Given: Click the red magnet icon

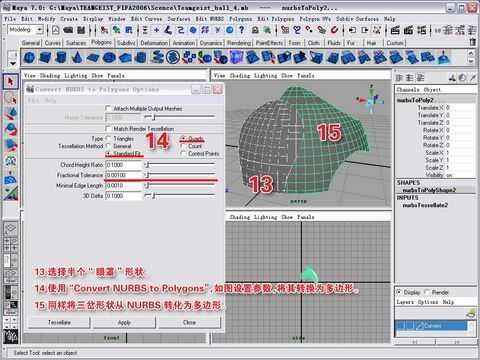Looking at the screenshot, I should 334,30.
